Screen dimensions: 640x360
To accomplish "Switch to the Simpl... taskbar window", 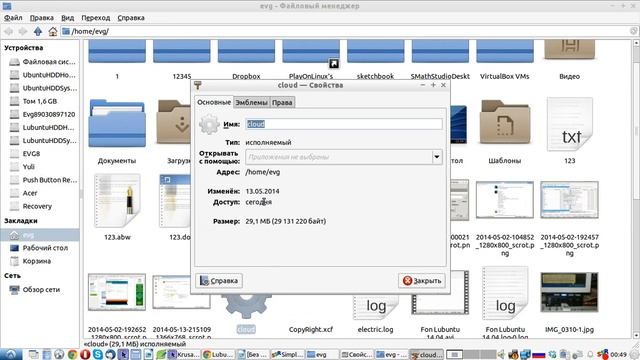I will [x=287, y=355].
